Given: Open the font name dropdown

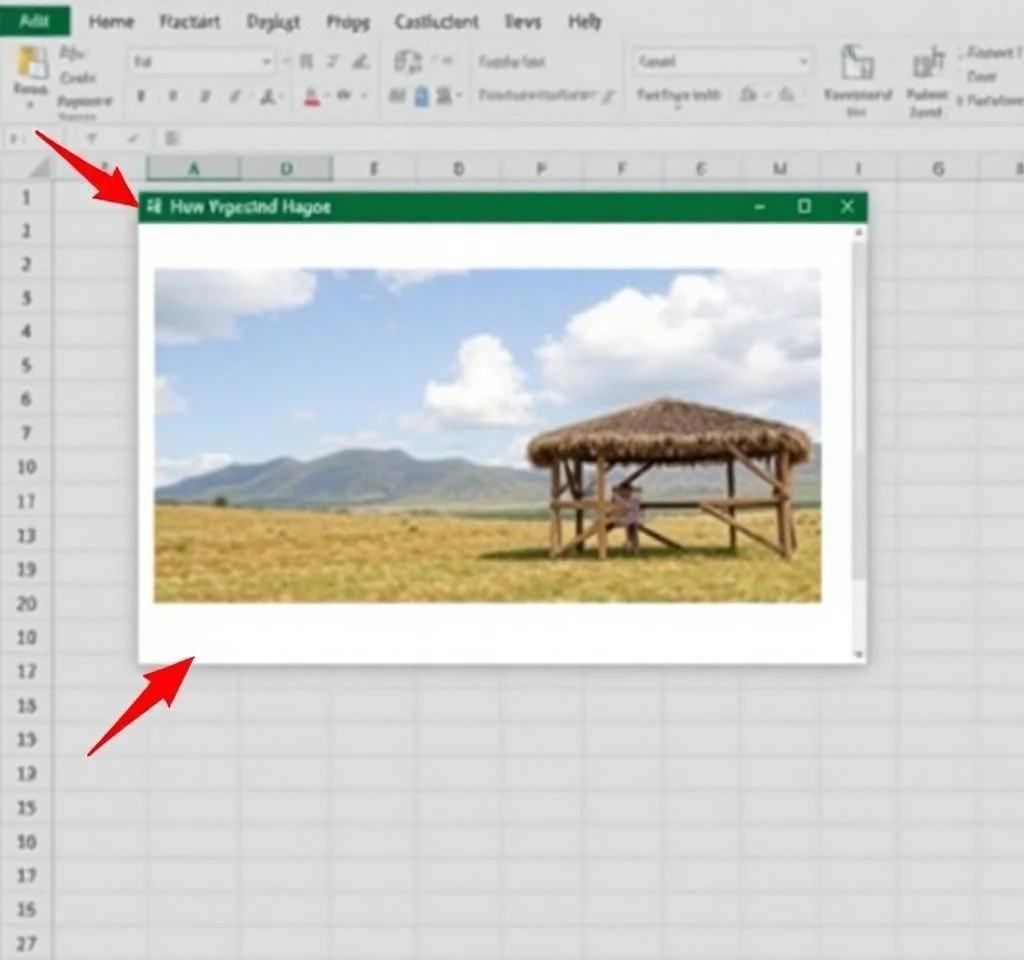Looking at the screenshot, I should pos(266,62).
